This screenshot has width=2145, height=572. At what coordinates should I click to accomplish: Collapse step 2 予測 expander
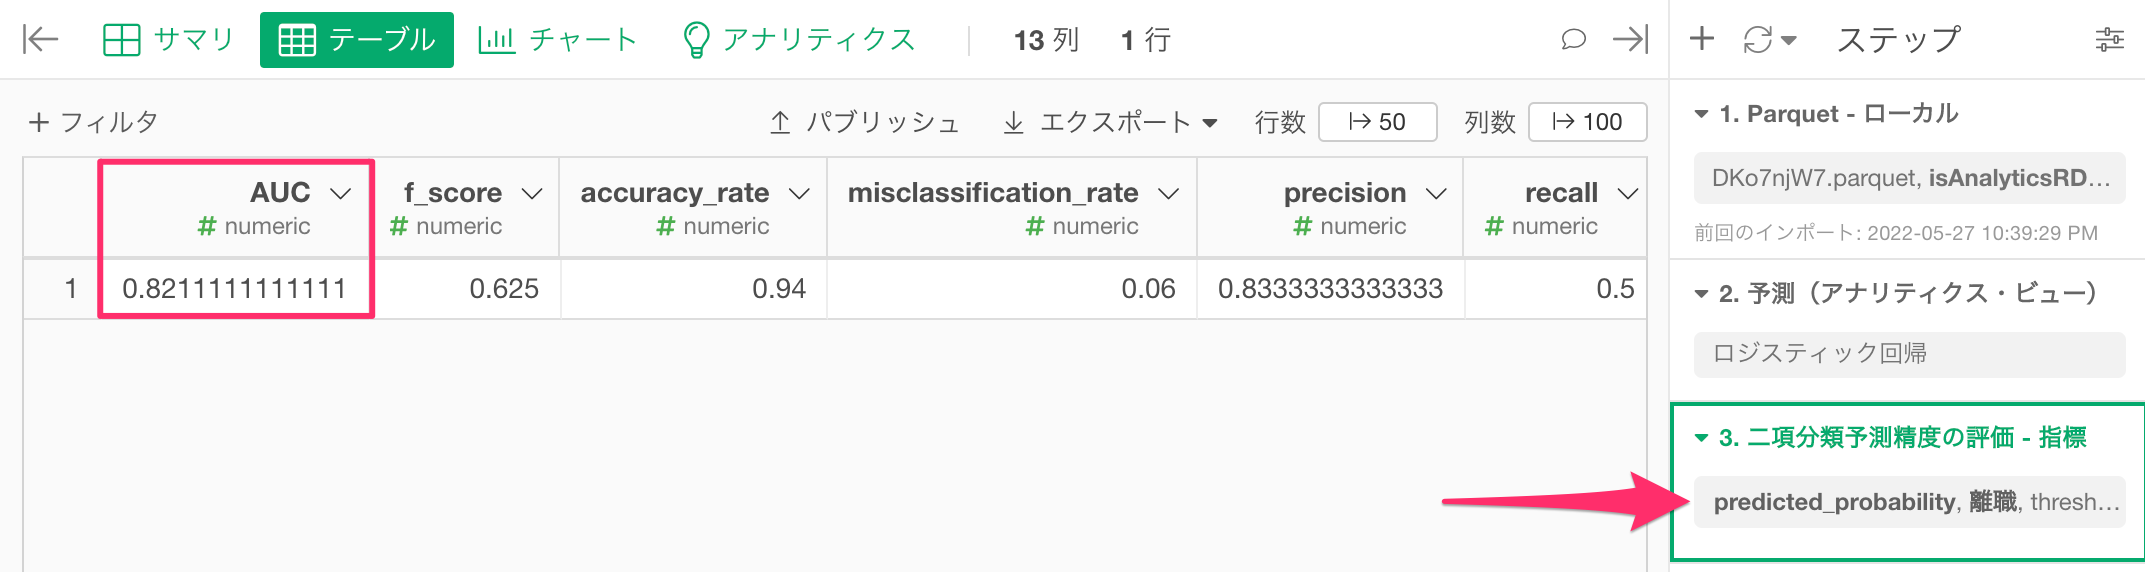pos(1701,293)
